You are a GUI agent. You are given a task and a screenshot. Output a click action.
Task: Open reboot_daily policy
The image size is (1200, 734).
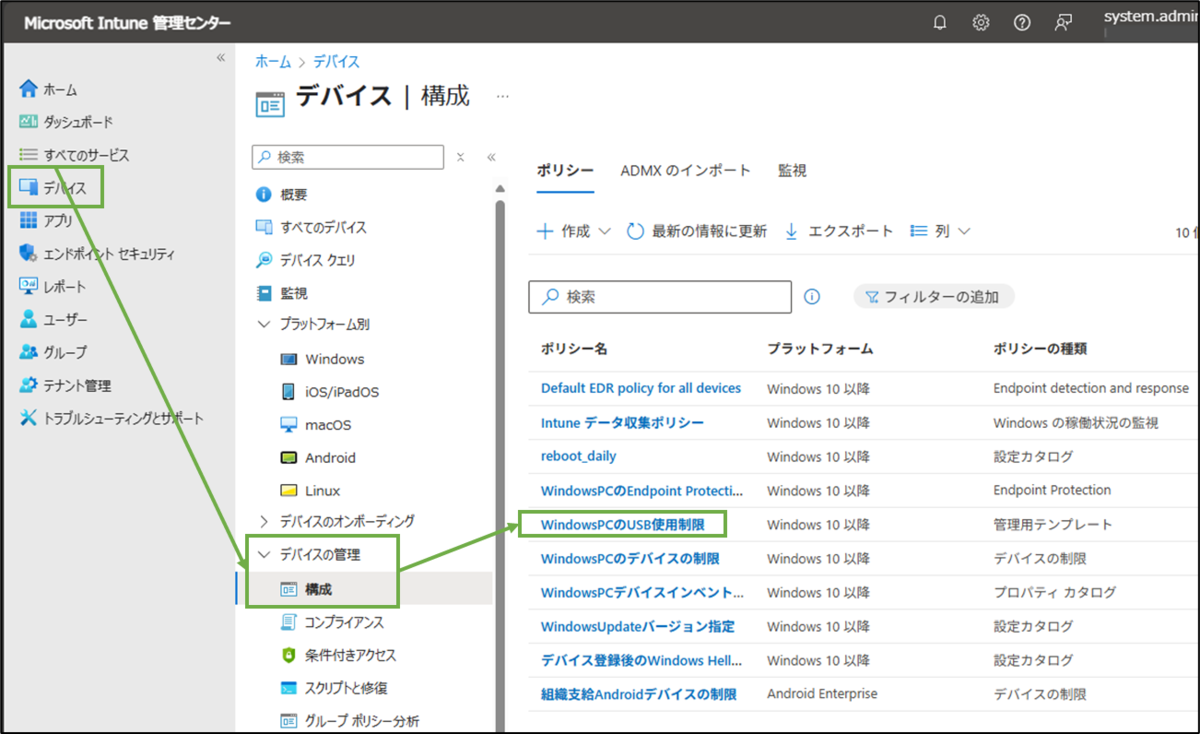(x=578, y=456)
